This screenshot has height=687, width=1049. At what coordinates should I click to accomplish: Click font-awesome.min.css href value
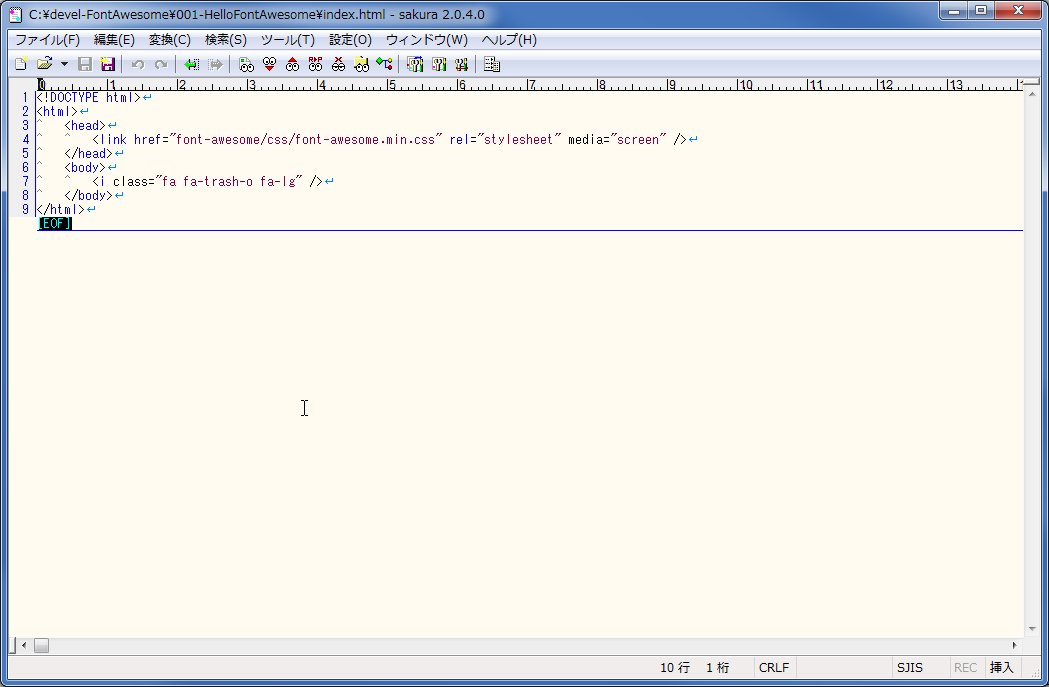(x=306, y=140)
